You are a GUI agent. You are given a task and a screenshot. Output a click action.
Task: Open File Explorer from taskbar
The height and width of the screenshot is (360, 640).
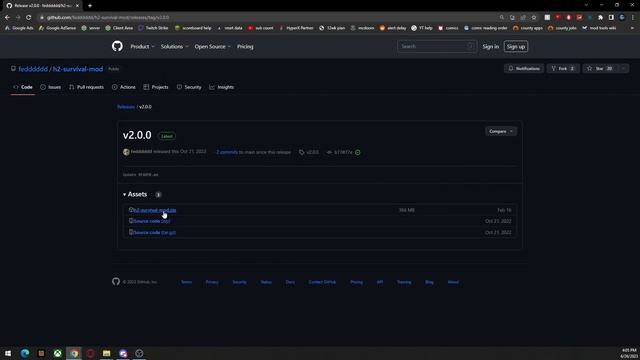[107, 353]
